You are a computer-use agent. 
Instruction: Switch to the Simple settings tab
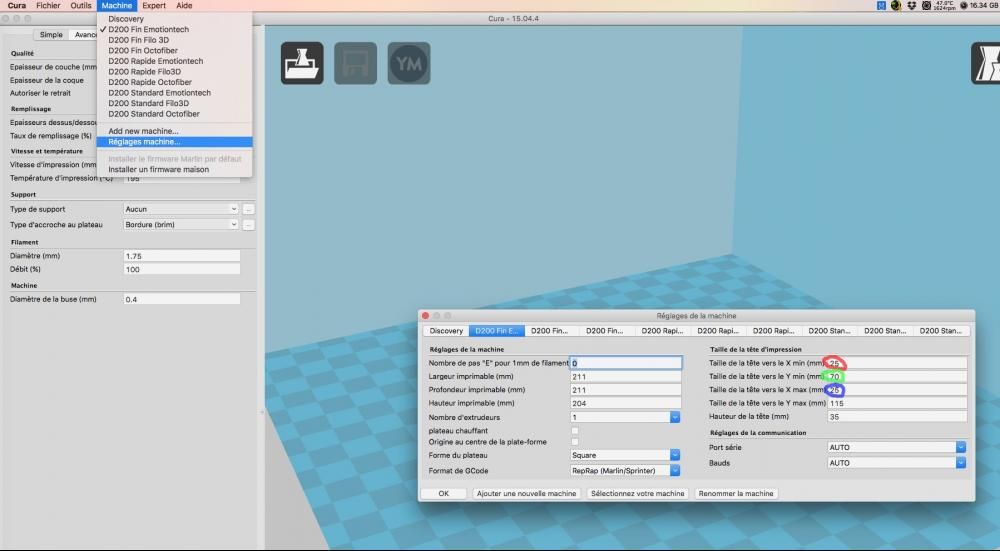pyautogui.click(x=51, y=34)
